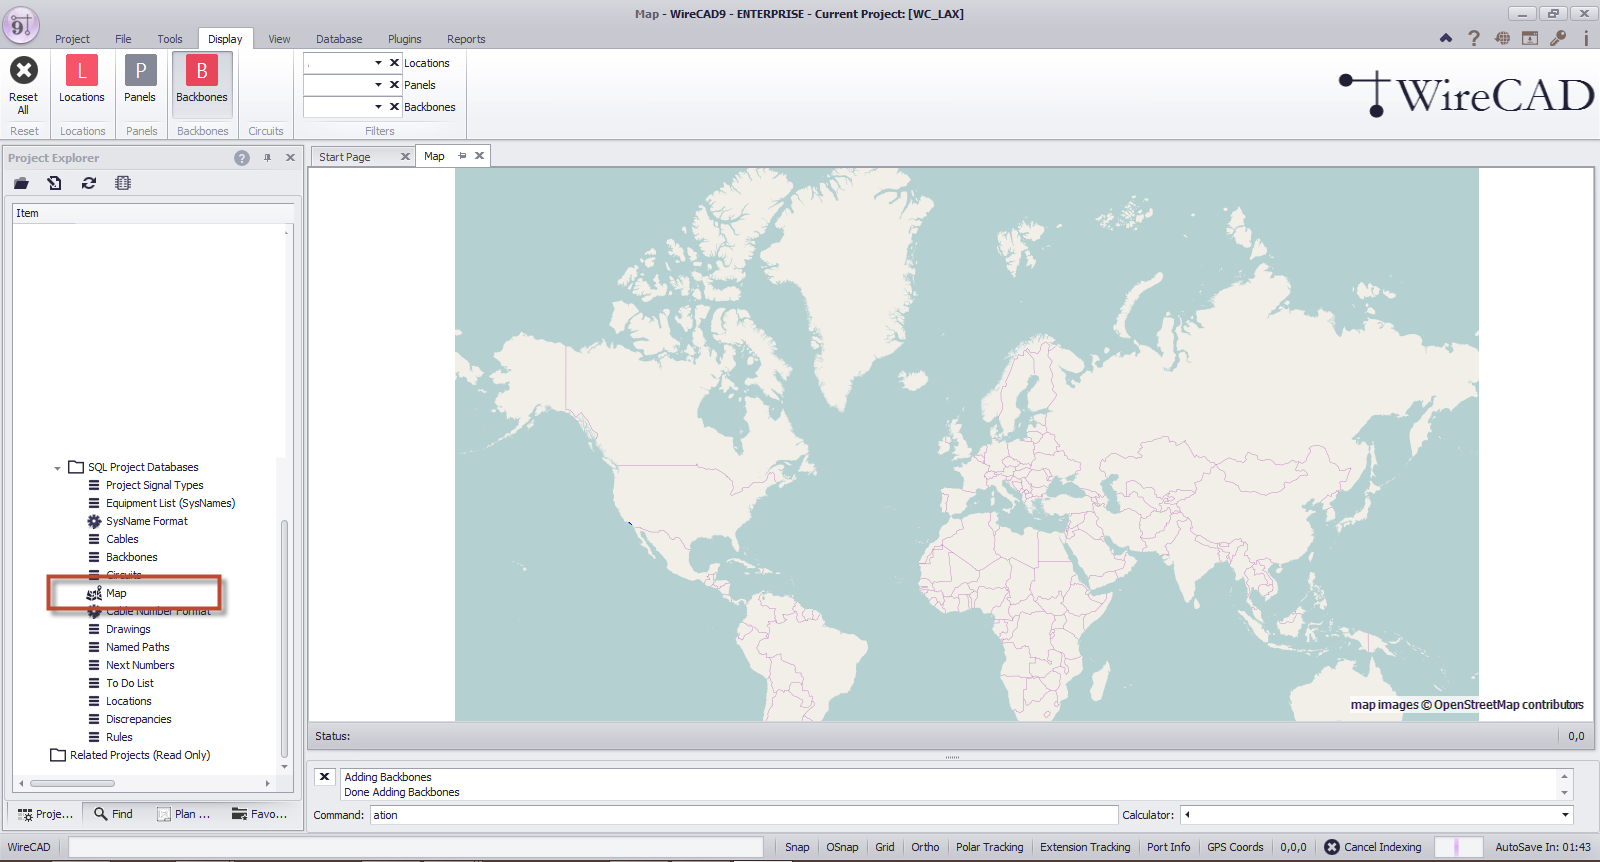Click the refresh icon in Project Explorer

(x=89, y=183)
